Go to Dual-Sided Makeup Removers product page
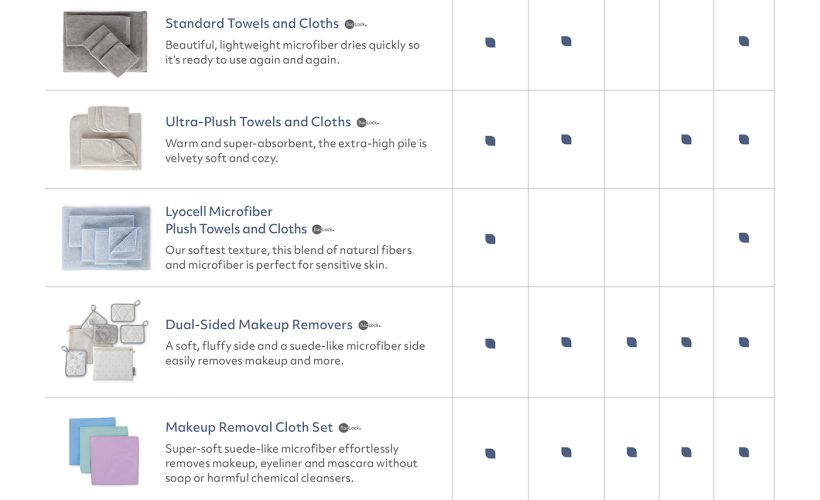820x500 pixels. [x=259, y=325]
